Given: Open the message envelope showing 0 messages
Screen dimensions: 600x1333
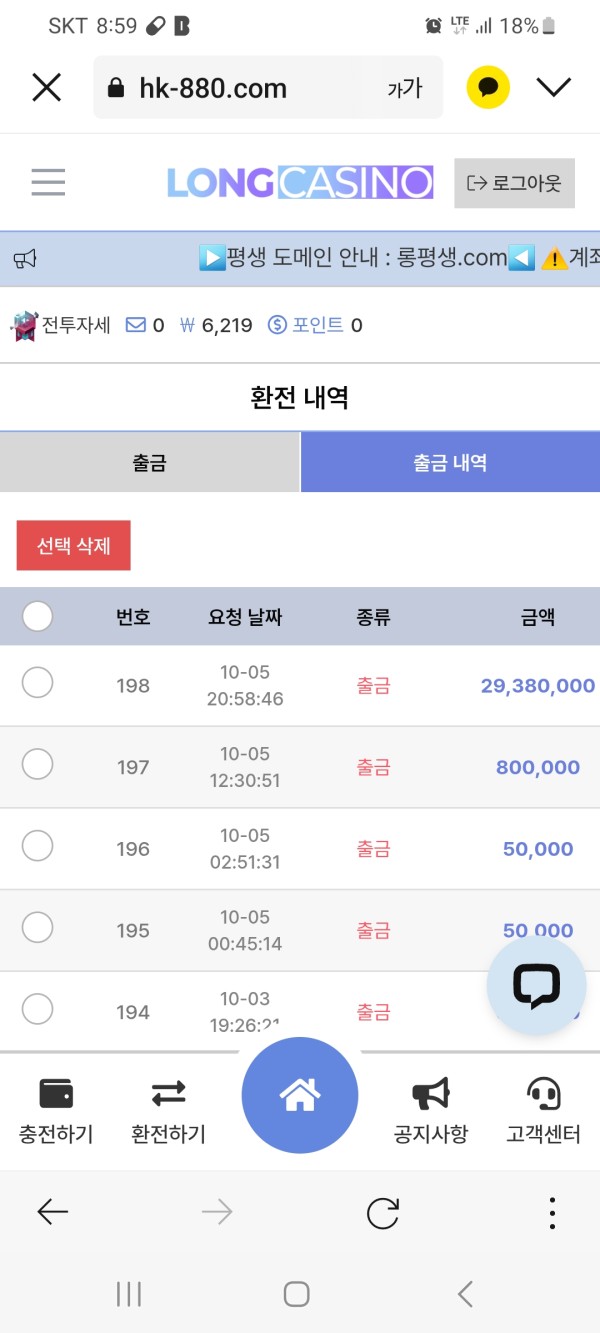Looking at the screenshot, I should [137, 323].
